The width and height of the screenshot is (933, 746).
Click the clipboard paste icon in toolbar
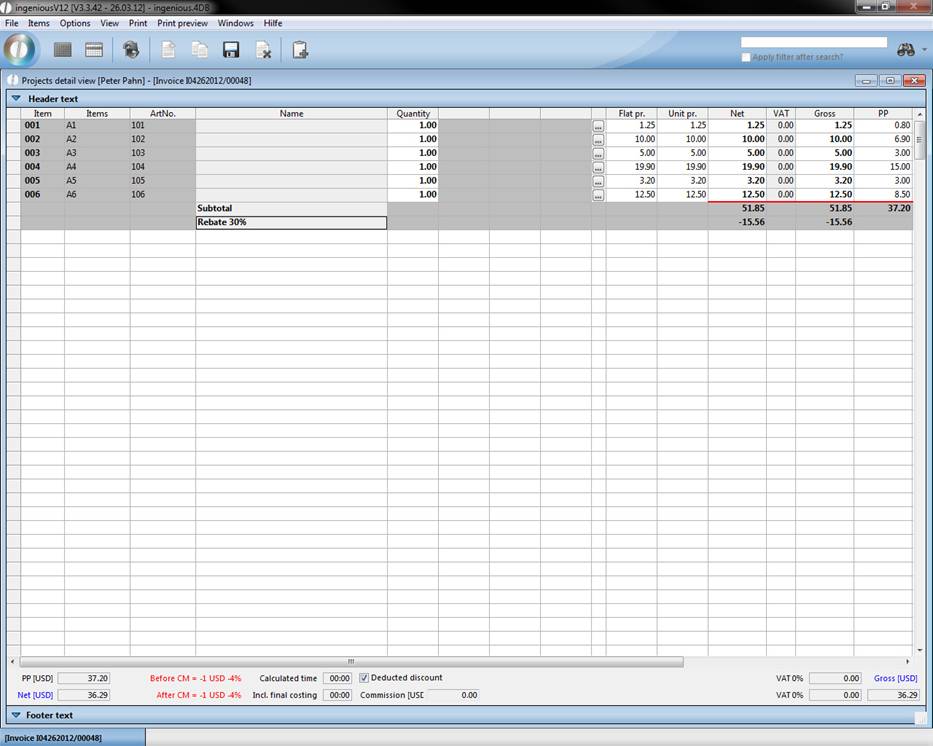point(300,50)
